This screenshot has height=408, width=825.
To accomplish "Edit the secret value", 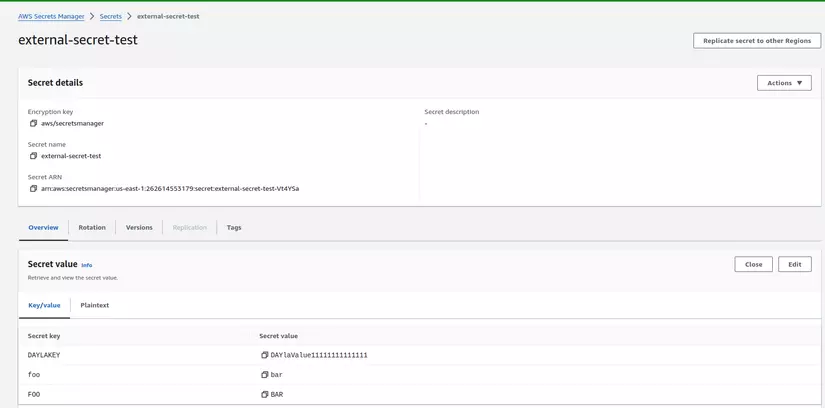I will click(794, 264).
